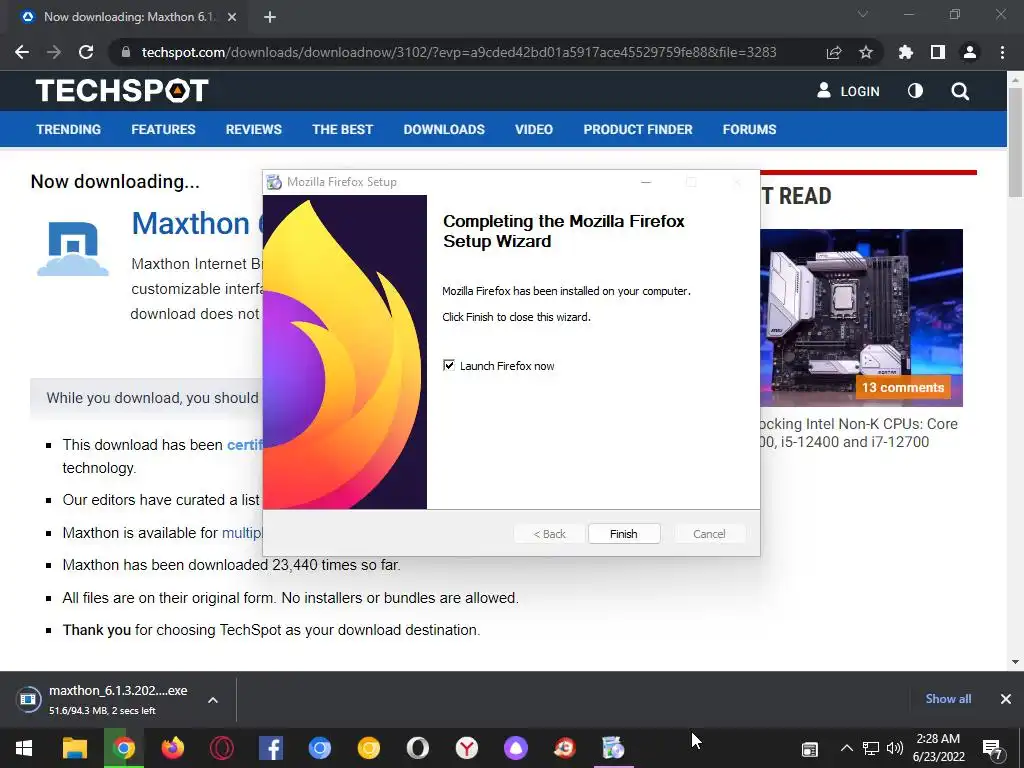Open the blue Chromium icon on taskbar
This screenshot has height=768, width=1024.
click(x=319, y=748)
